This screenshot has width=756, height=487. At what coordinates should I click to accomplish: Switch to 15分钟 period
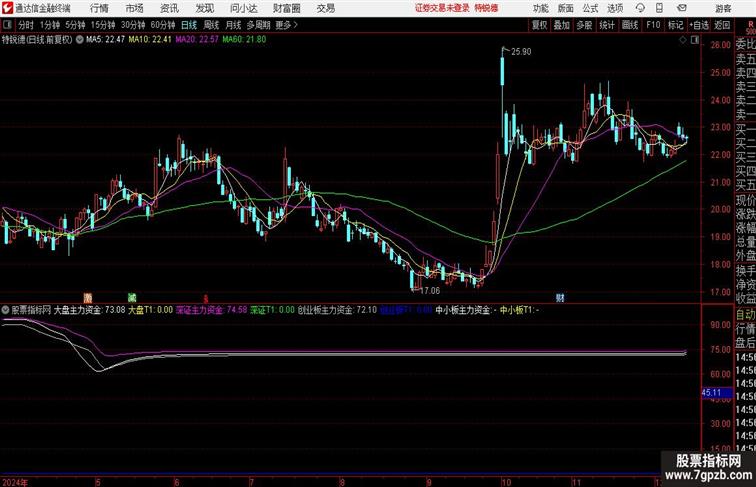tap(103, 25)
